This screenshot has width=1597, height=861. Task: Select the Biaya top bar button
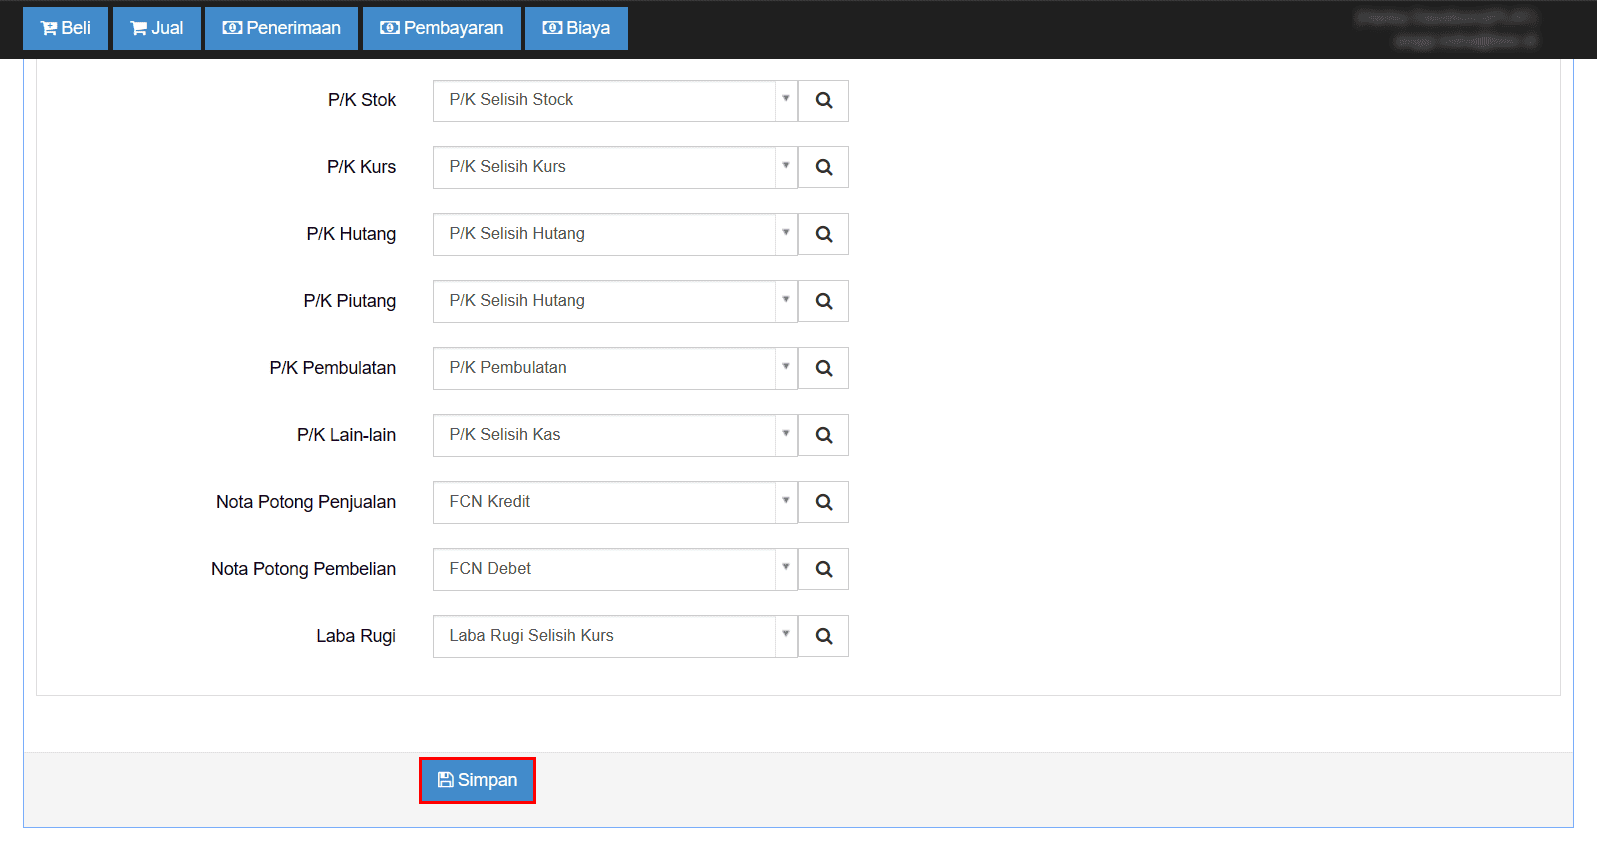tap(576, 28)
